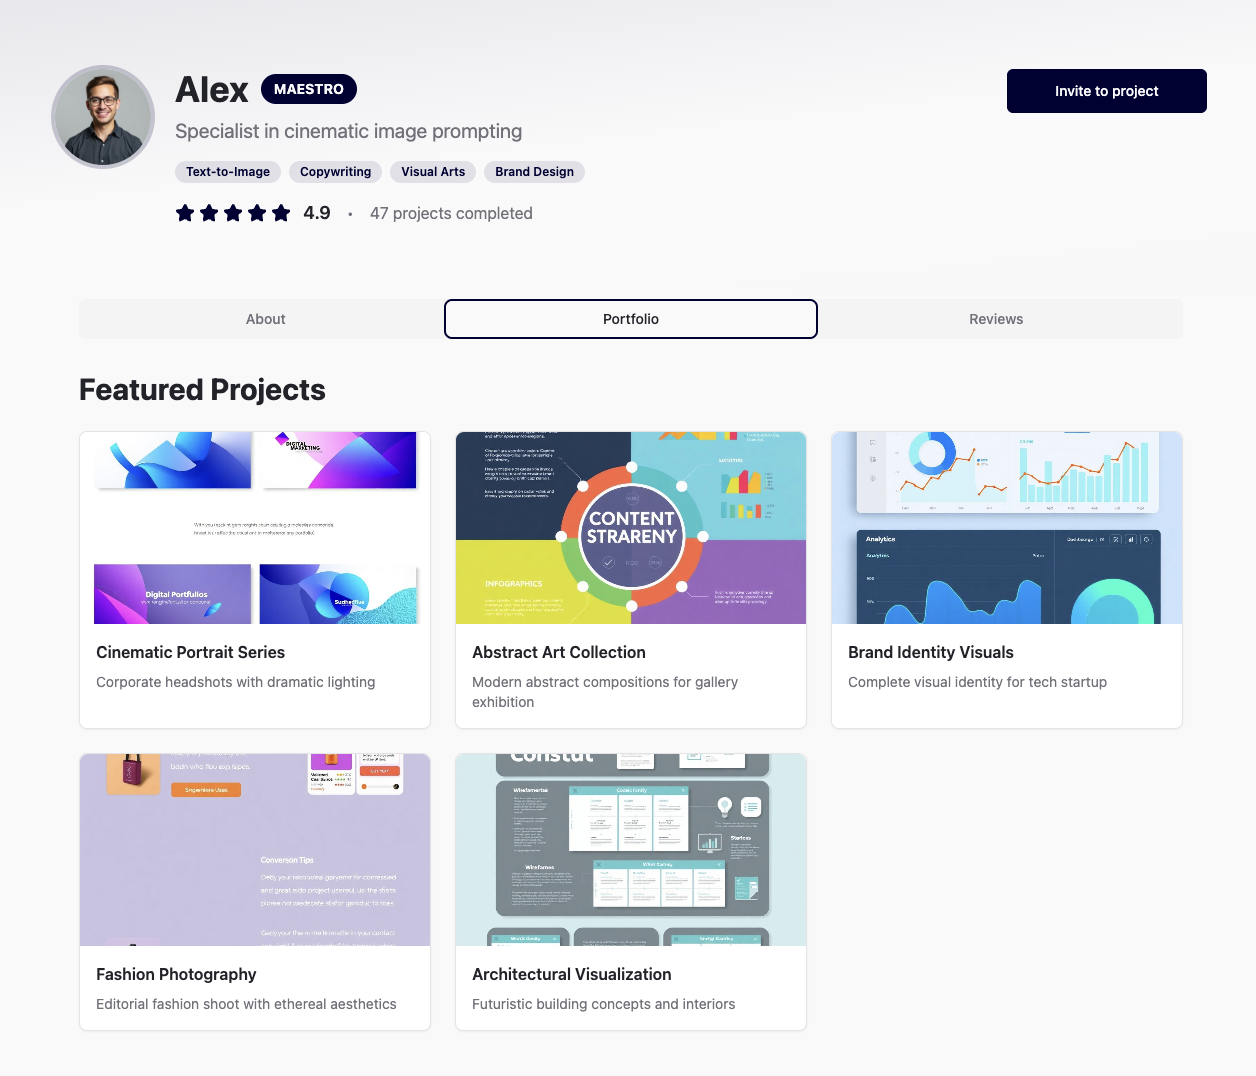Open Architectural Visualization thumbnail image
1256x1076 pixels.
(x=631, y=850)
